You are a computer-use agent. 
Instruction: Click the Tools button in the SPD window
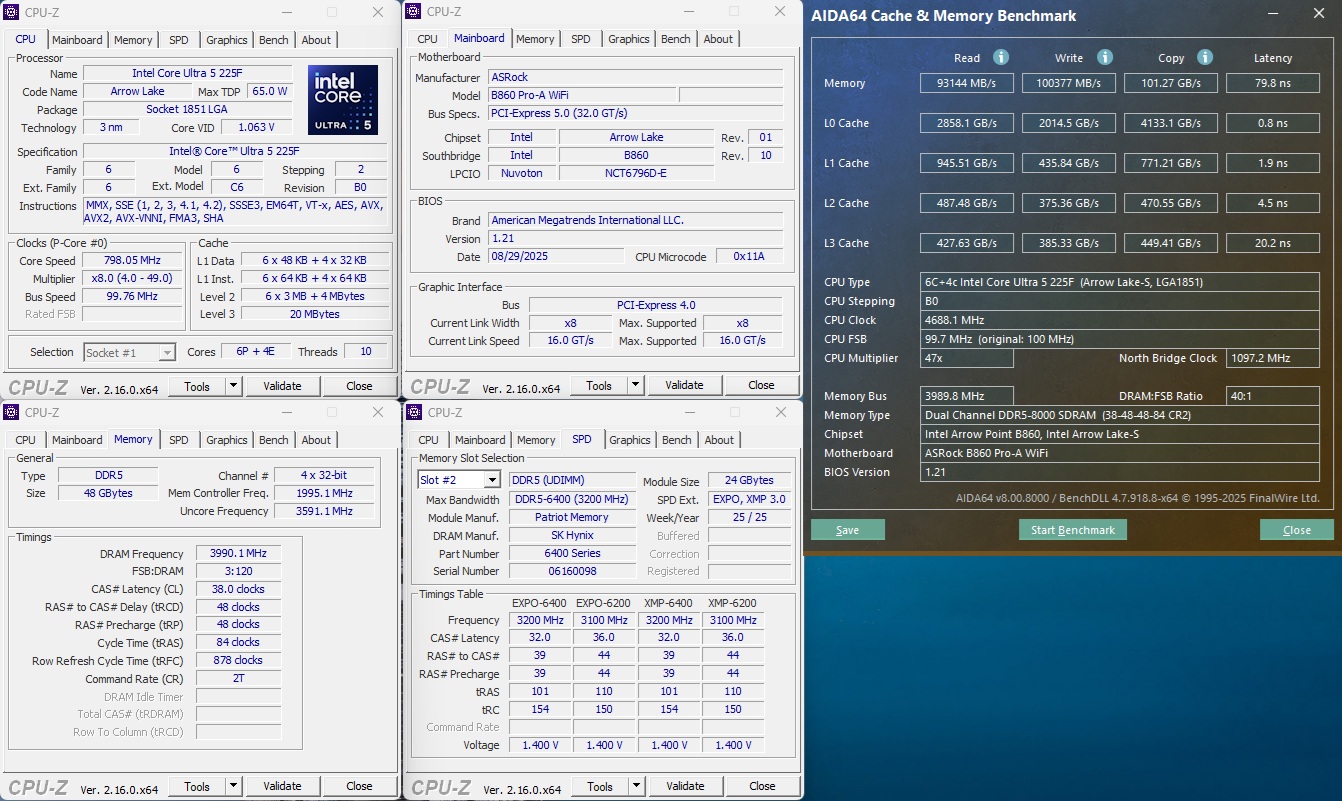pyautogui.click(x=600, y=786)
